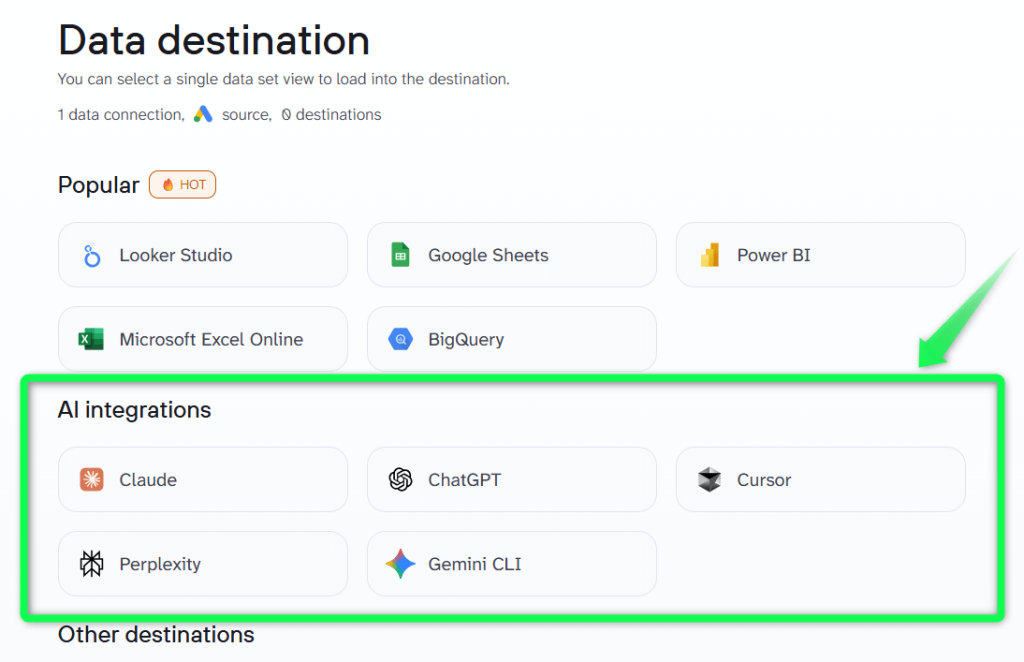Viewport: 1024px width, 662px height.
Task: Click the Google Sheets green icon
Action: tap(400, 255)
